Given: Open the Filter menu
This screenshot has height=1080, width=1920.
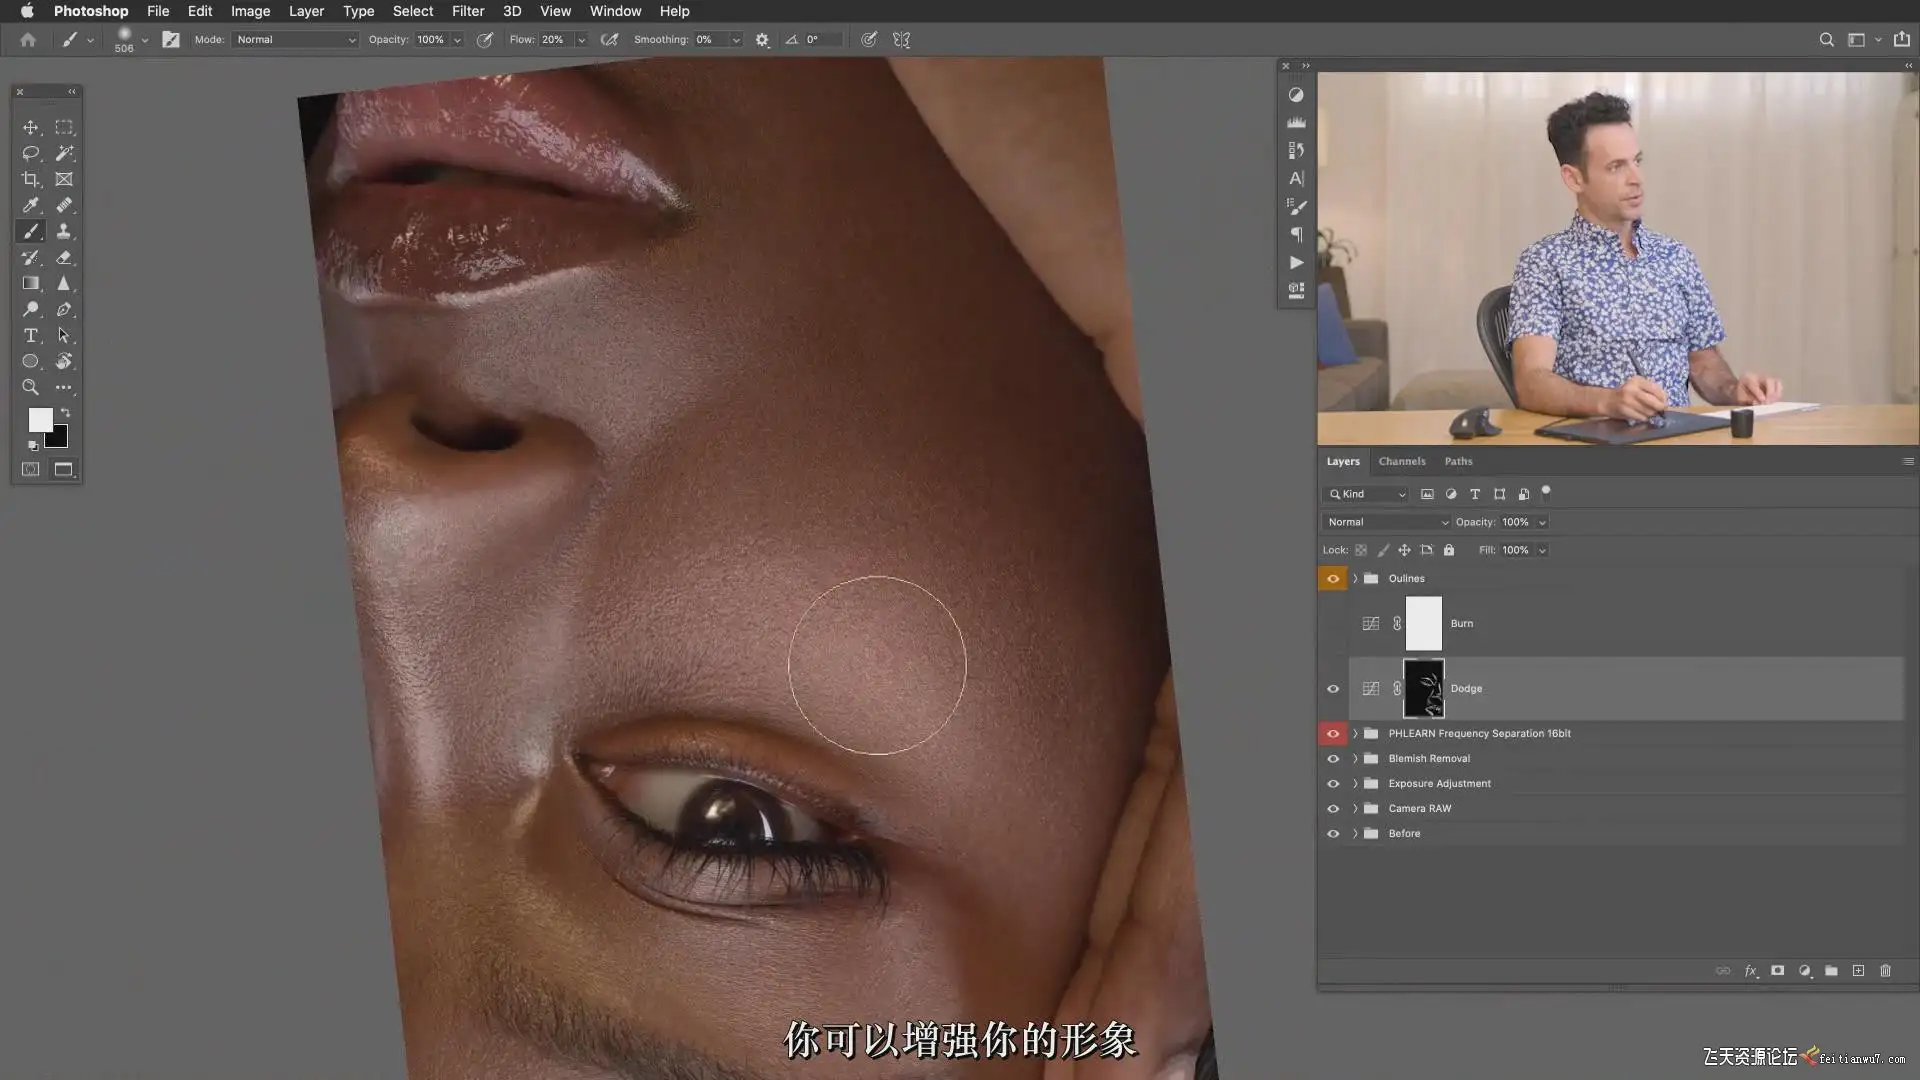Looking at the screenshot, I should click(467, 11).
